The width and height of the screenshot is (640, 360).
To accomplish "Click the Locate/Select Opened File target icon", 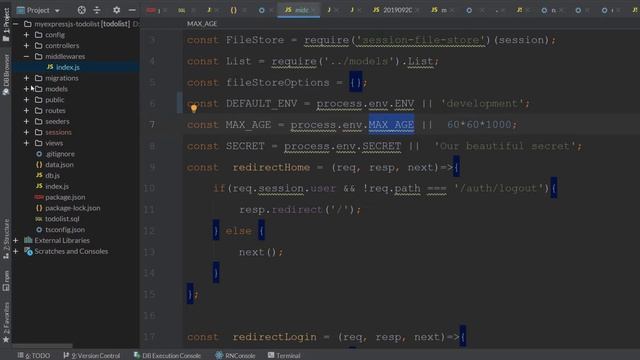I will point(82,10).
